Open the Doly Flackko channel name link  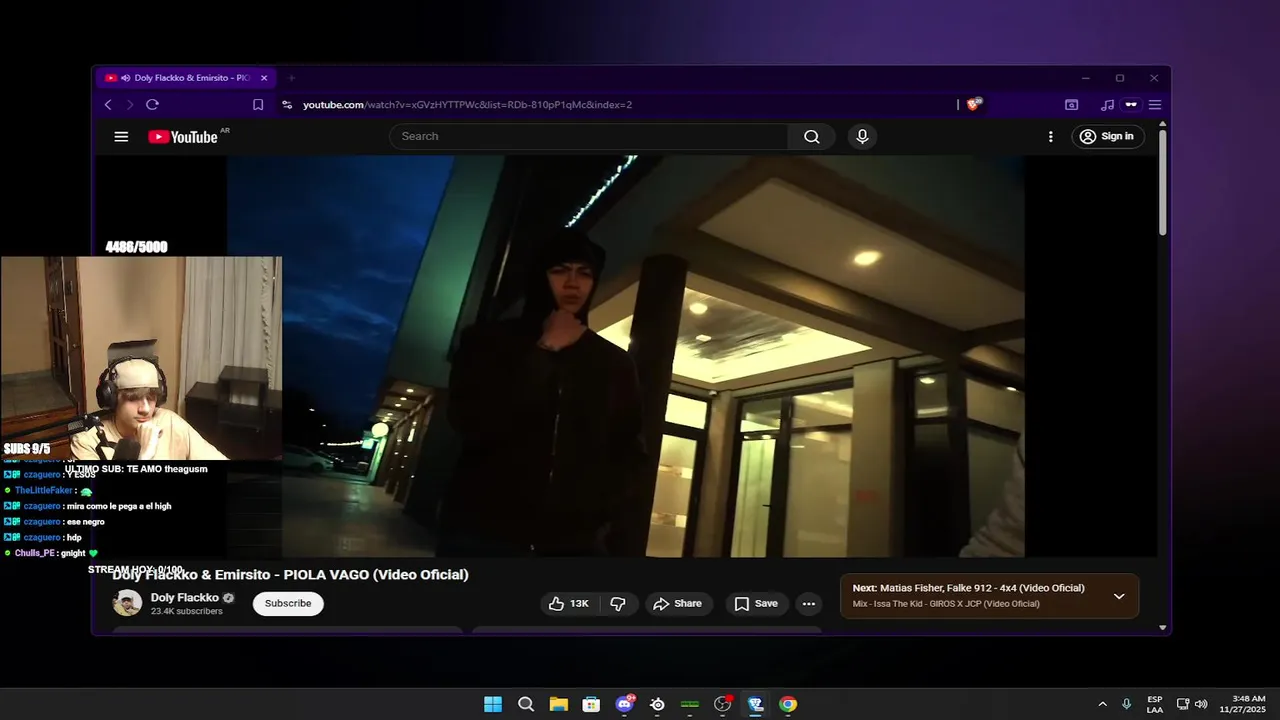(185, 598)
